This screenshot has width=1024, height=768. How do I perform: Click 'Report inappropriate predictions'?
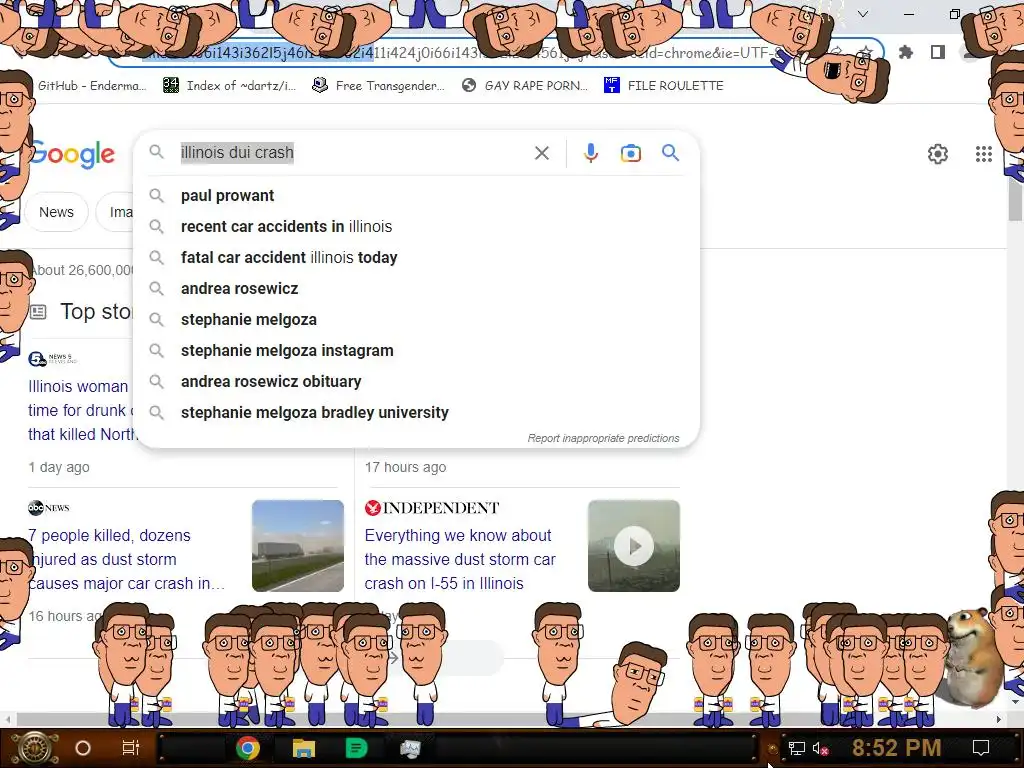point(603,438)
